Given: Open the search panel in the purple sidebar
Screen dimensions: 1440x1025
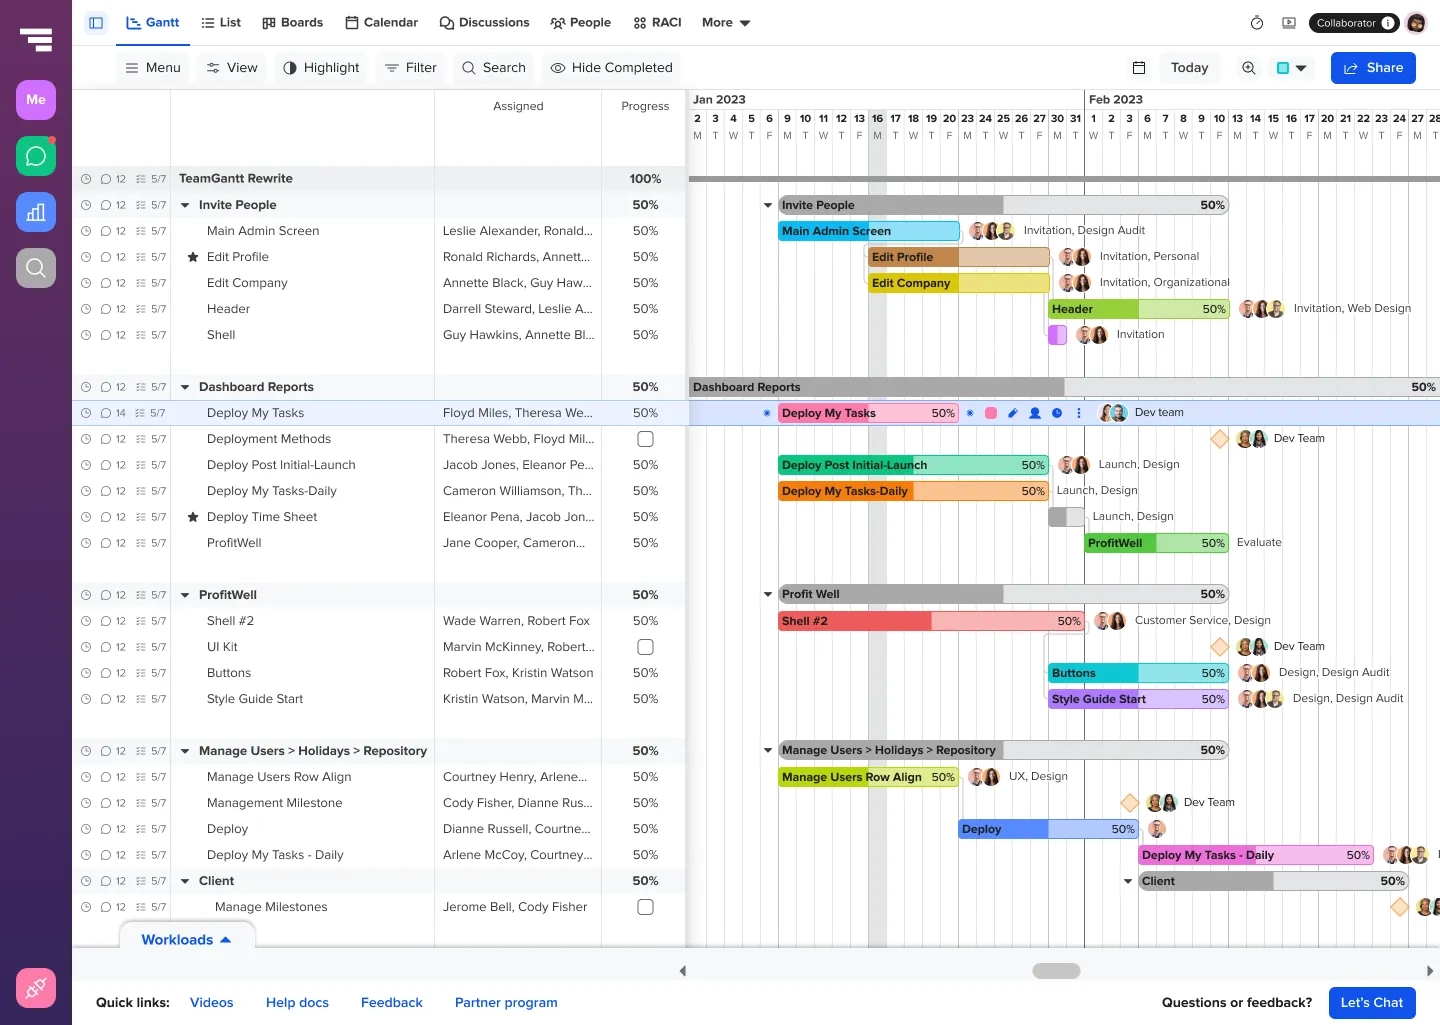Looking at the screenshot, I should 35,268.
